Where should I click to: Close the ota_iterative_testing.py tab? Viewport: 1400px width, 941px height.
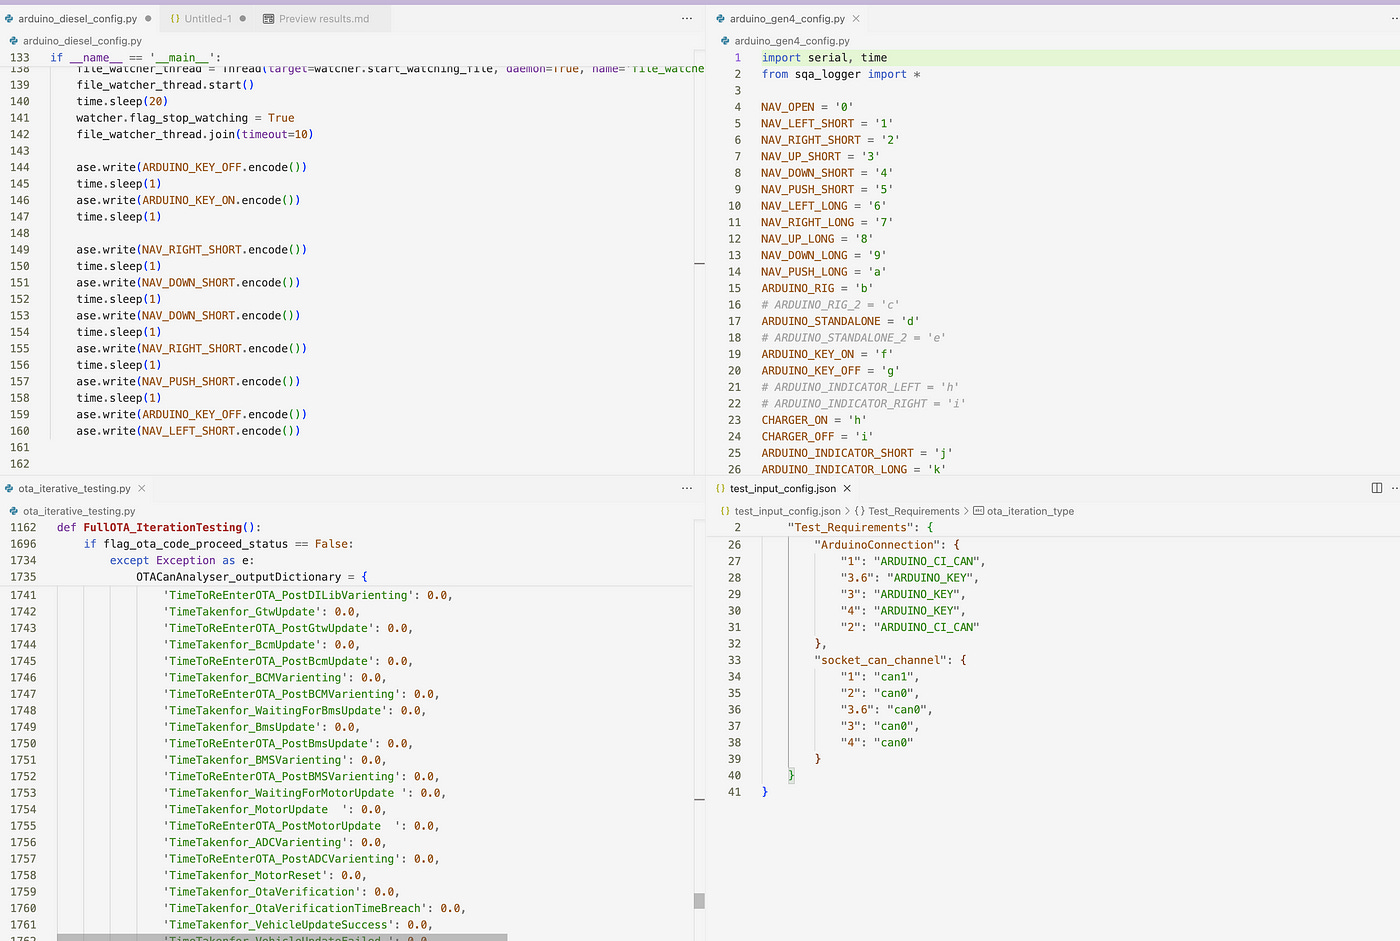pyautogui.click(x=141, y=488)
